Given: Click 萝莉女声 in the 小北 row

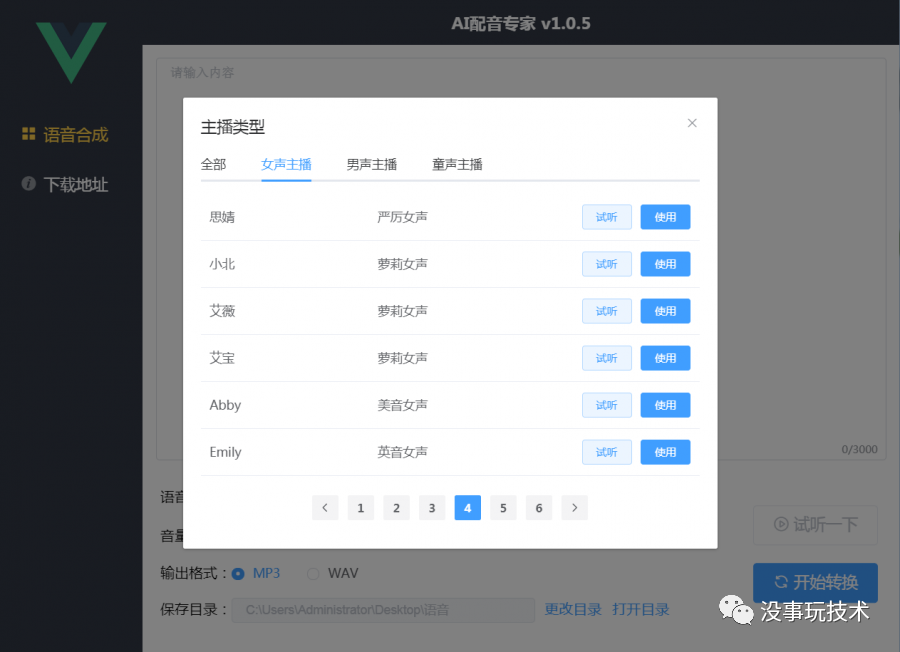Looking at the screenshot, I should click(x=402, y=264).
